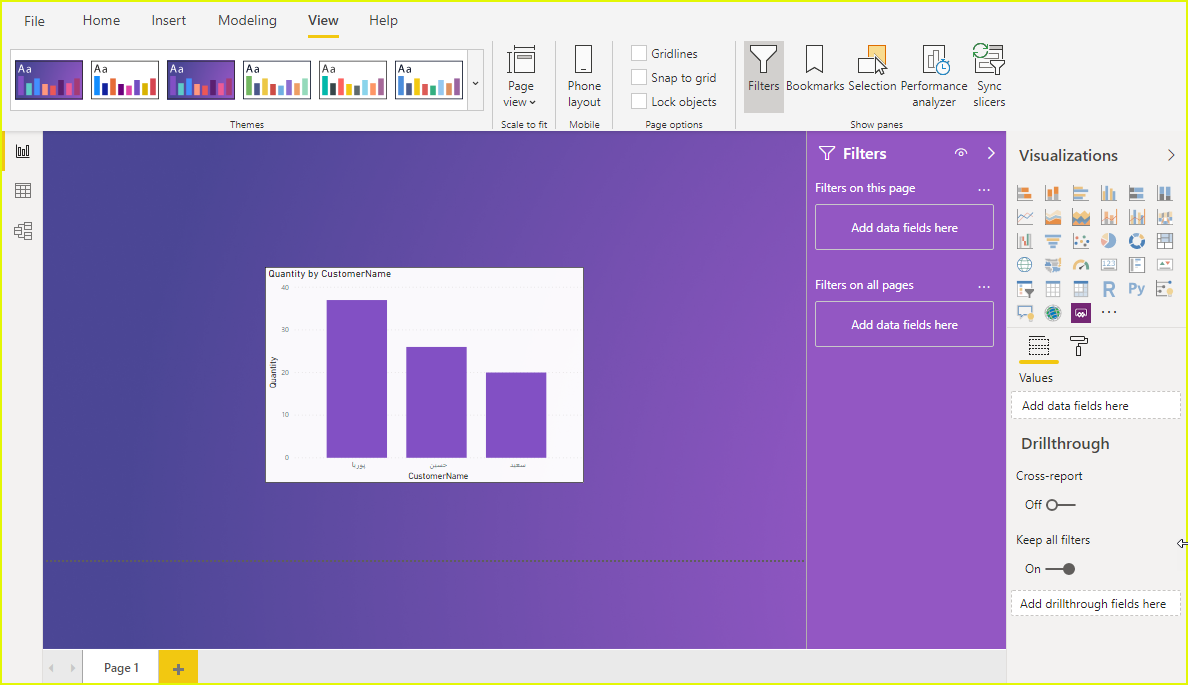Select the scatter chart visualization

pyautogui.click(x=1080, y=241)
